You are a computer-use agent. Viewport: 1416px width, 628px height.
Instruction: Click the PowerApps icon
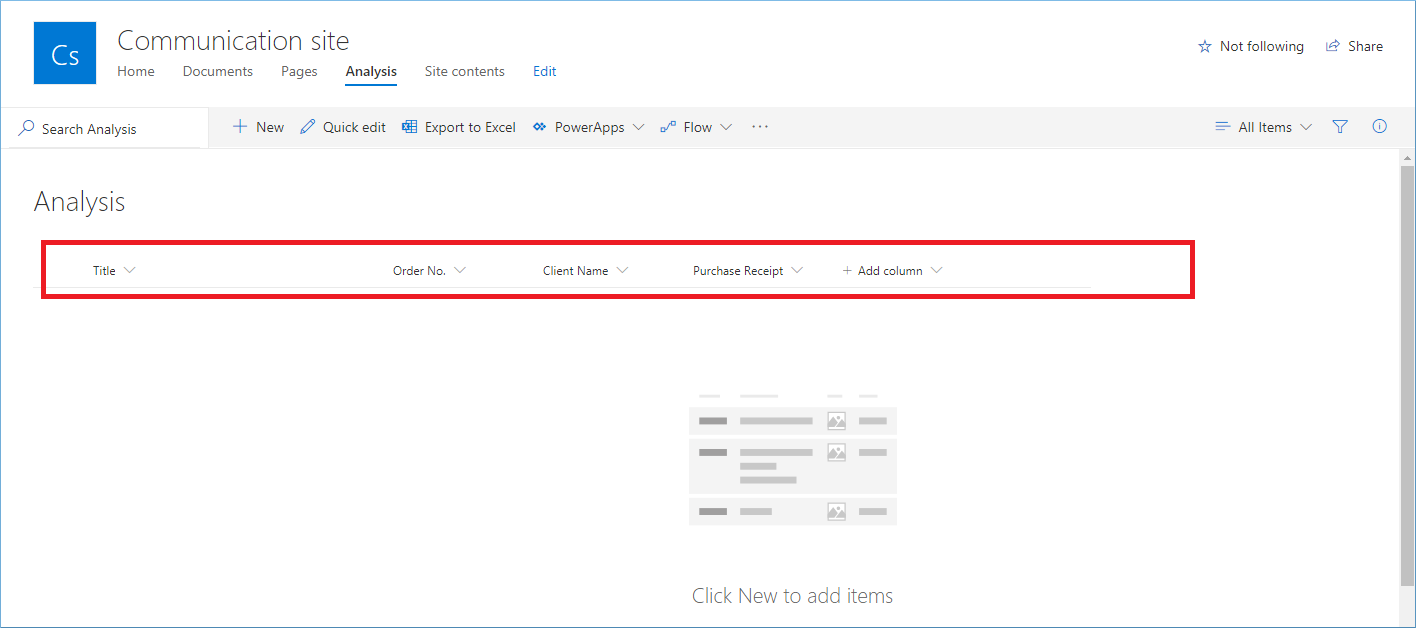coord(541,127)
